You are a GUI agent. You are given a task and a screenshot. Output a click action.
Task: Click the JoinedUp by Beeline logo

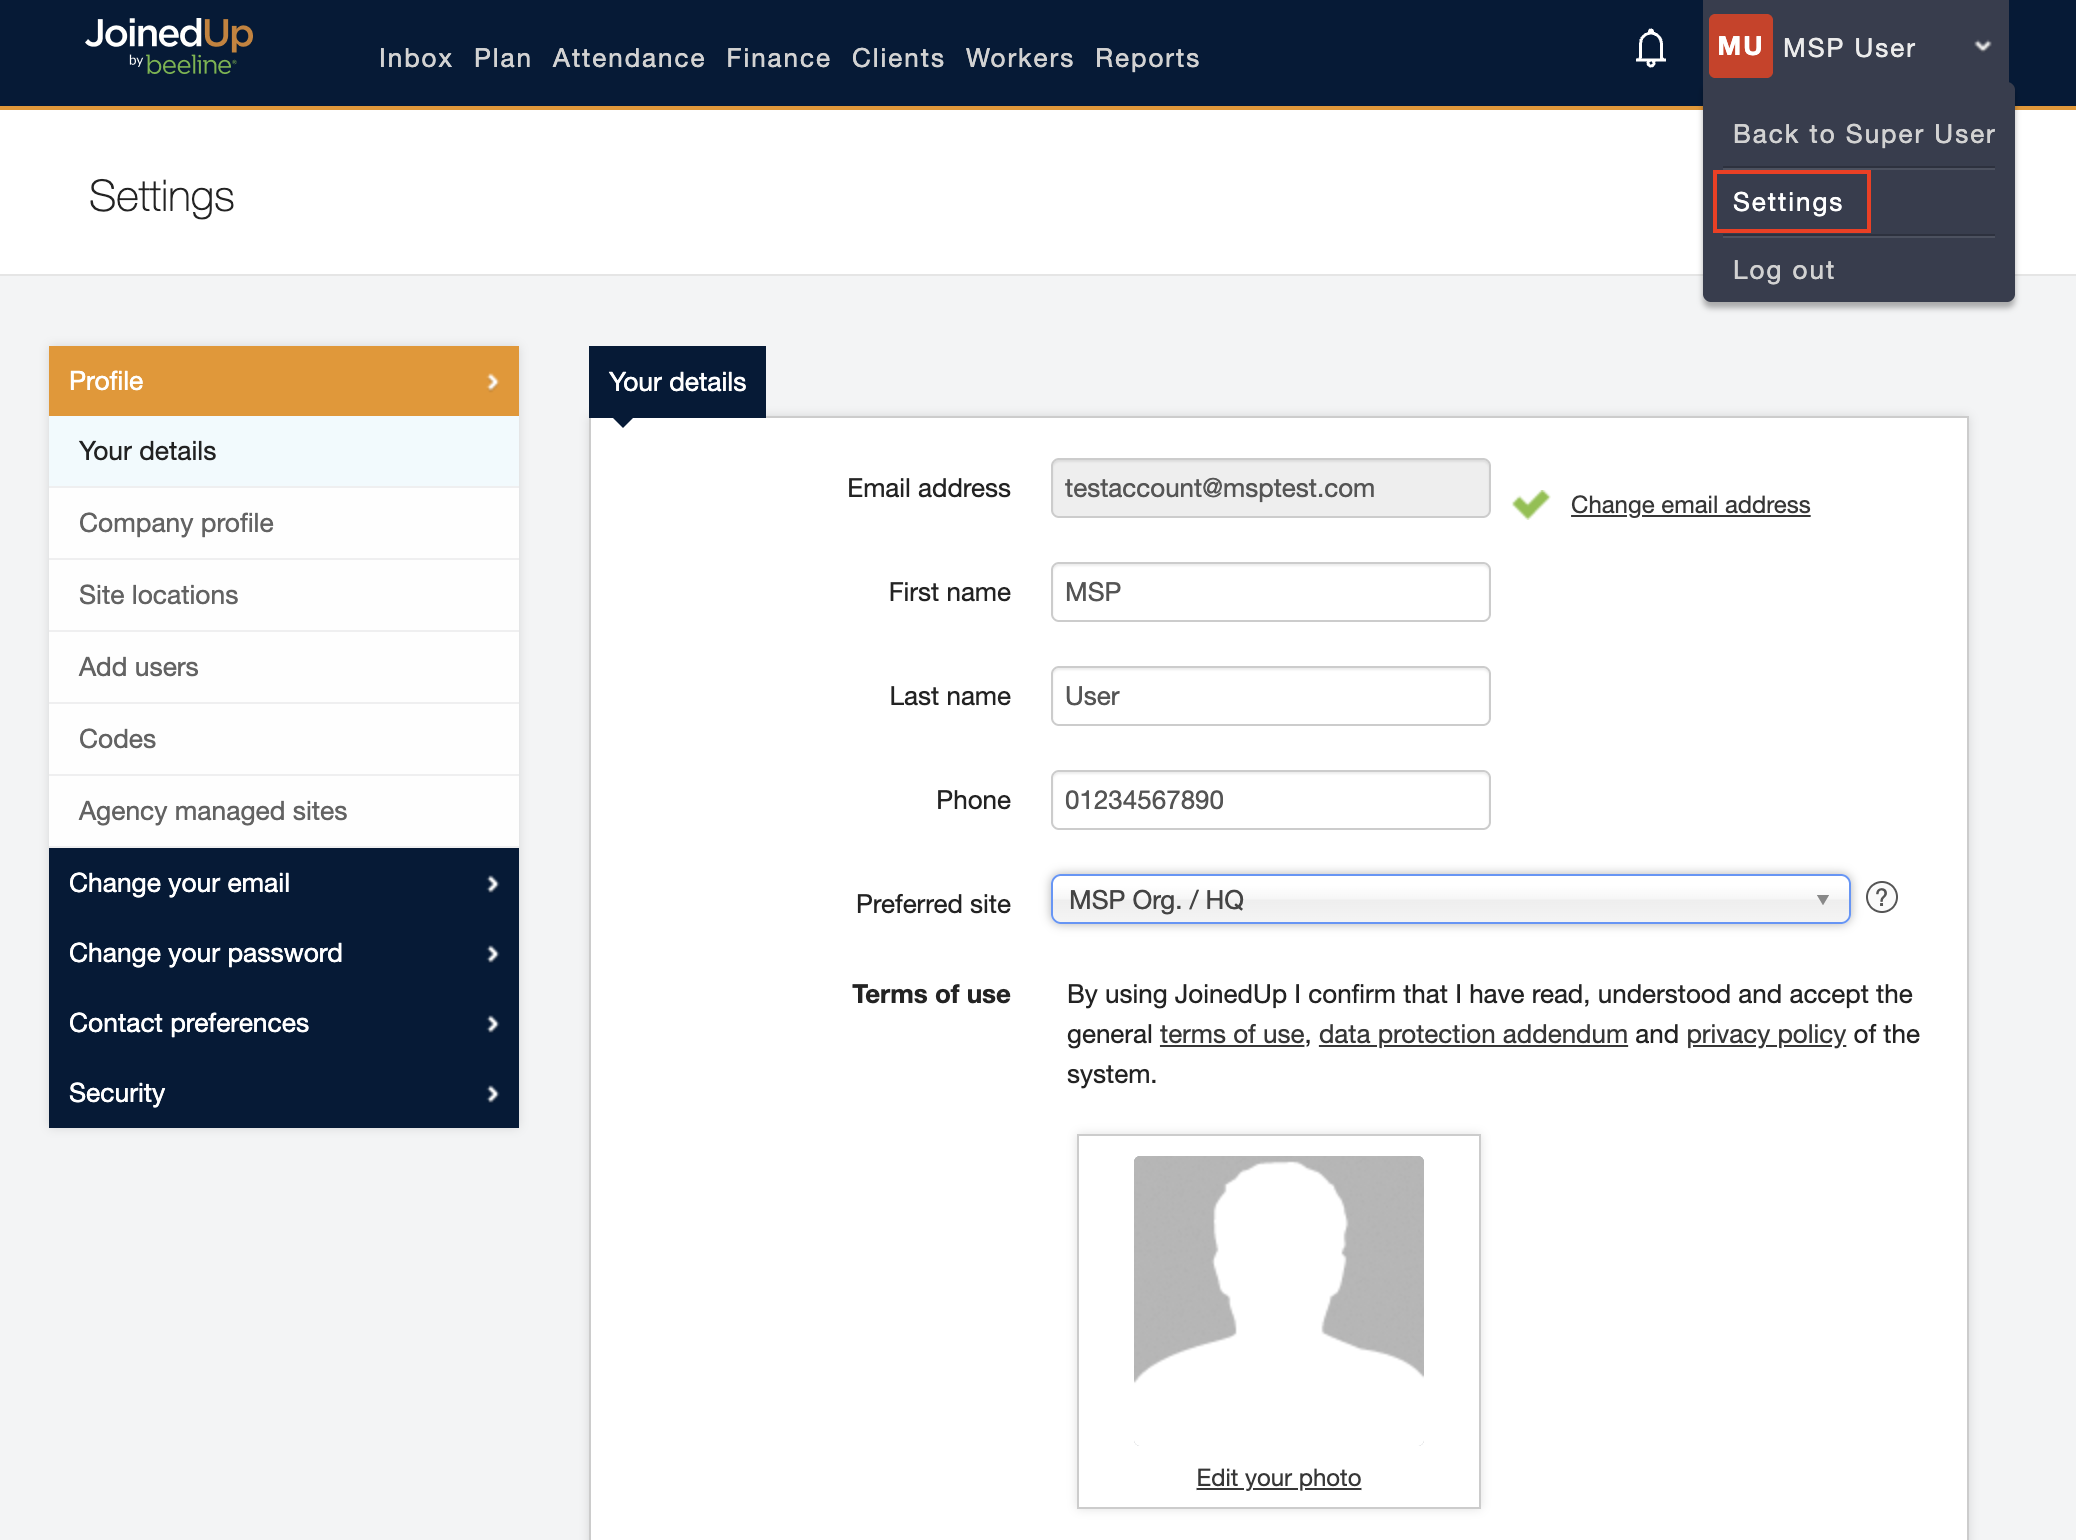[x=169, y=46]
